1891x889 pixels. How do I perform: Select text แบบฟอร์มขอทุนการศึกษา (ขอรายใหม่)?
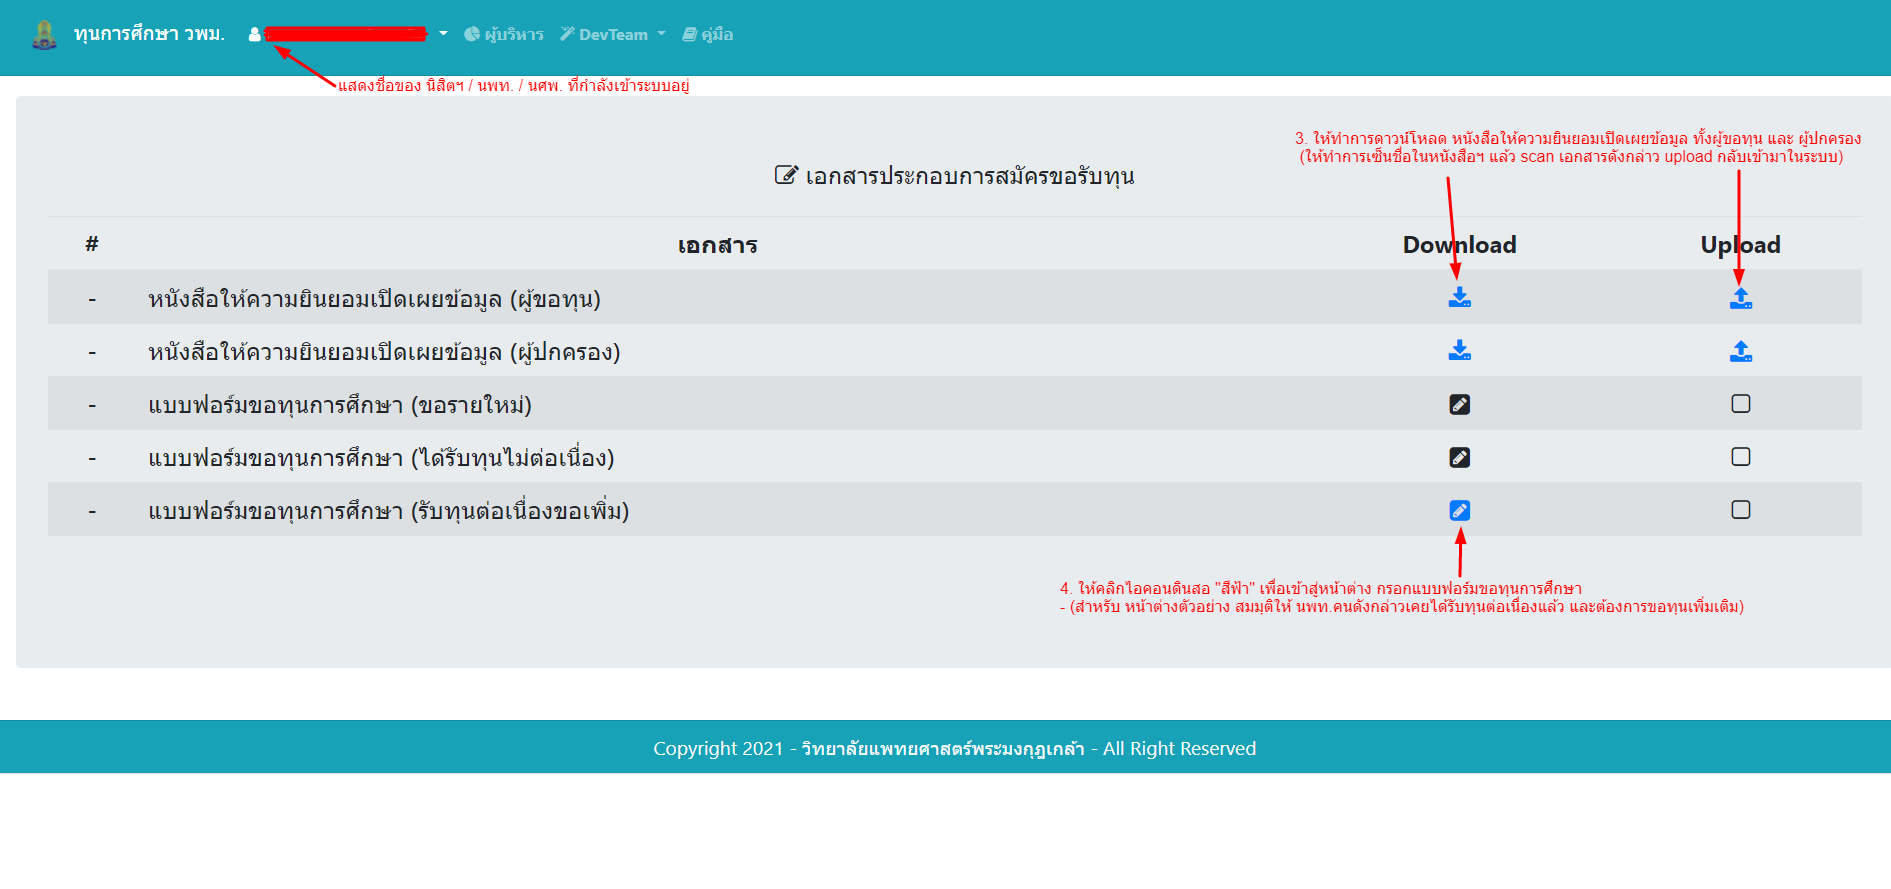pos(340,404)
